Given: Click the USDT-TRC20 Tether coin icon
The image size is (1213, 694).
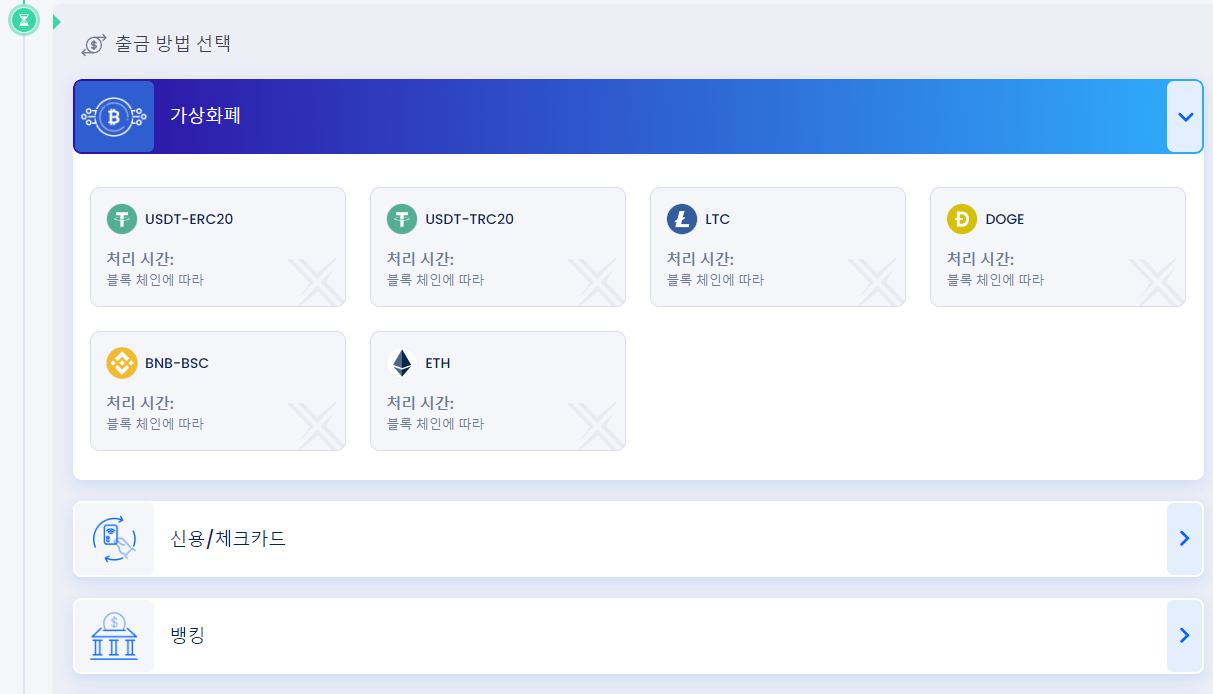Looking at the screenshot, I should [402, 219].
